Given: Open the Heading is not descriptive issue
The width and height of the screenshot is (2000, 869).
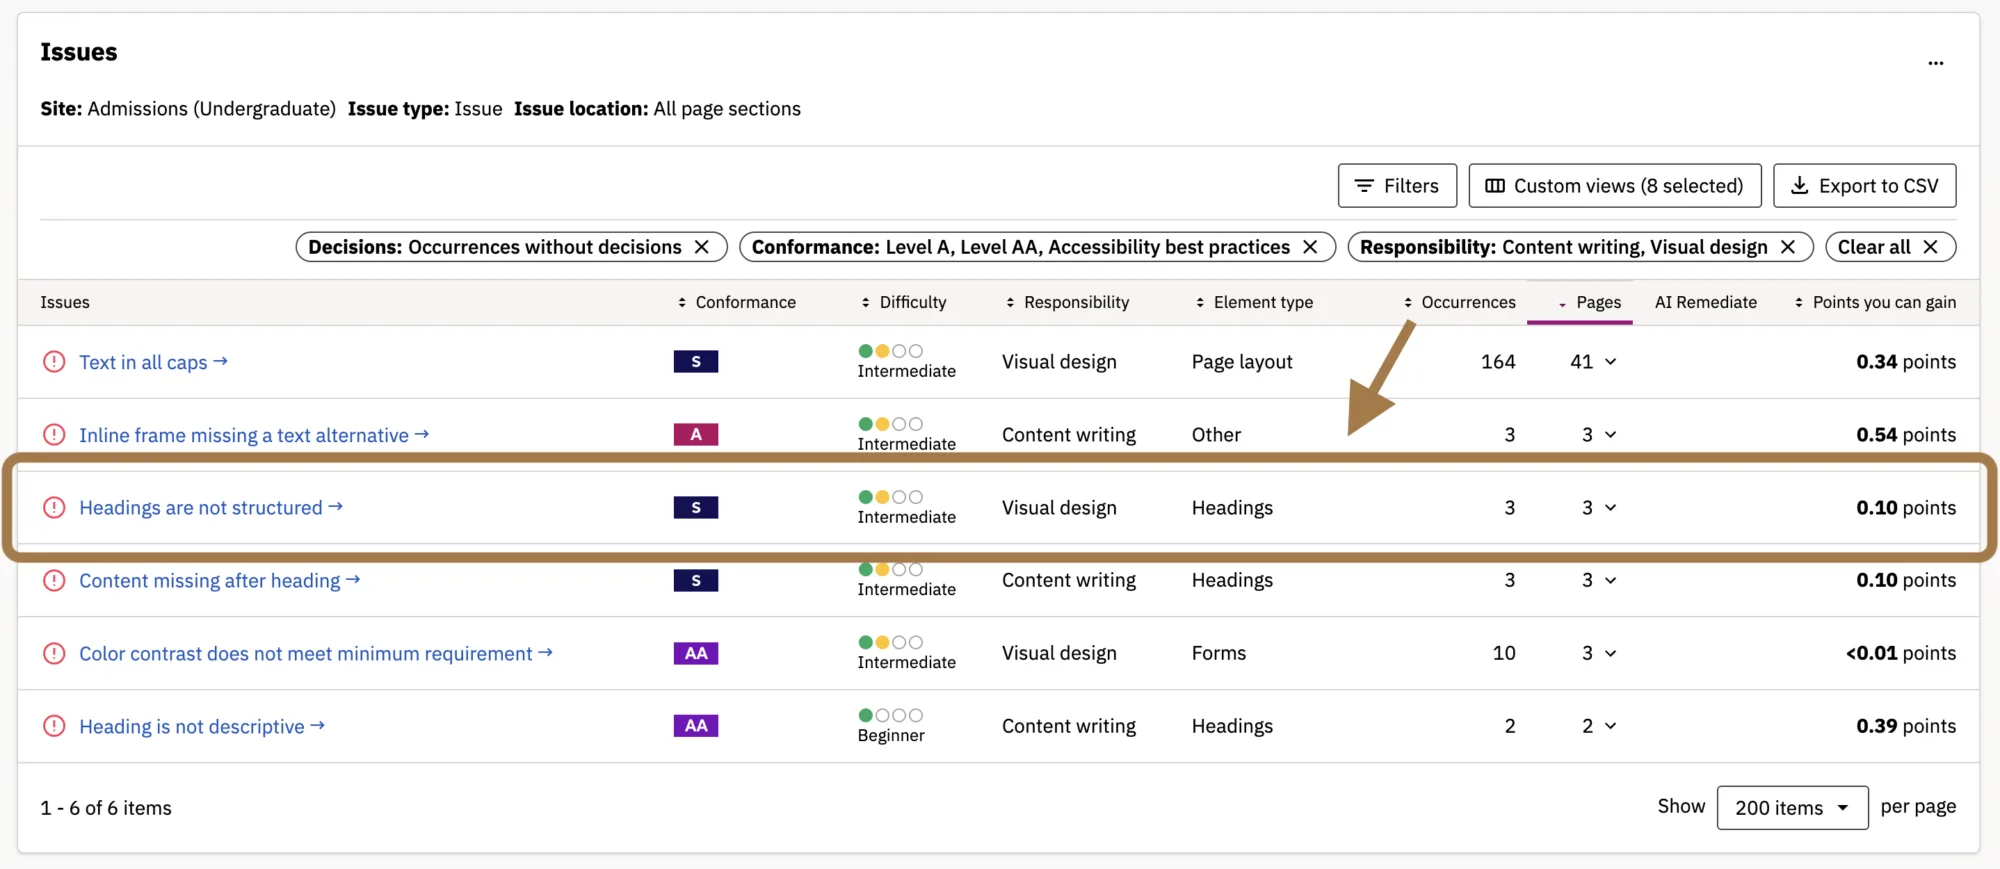Looking at the screenshot, I should pos(202,727).
